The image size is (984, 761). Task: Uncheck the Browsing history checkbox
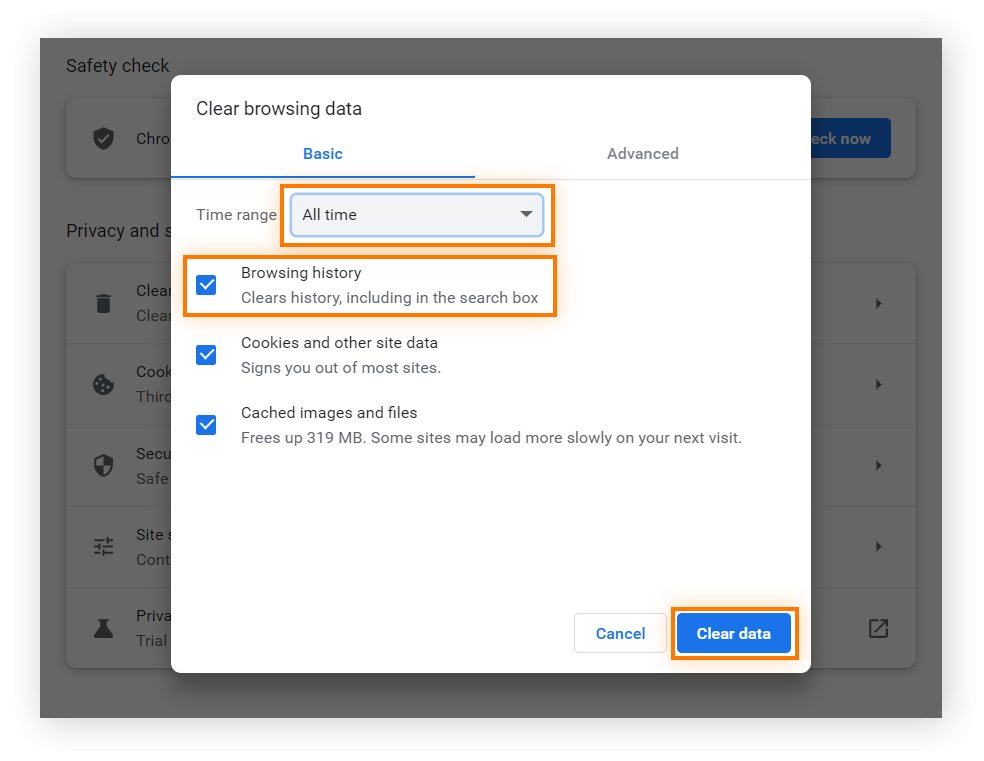(x=206, y=285)
